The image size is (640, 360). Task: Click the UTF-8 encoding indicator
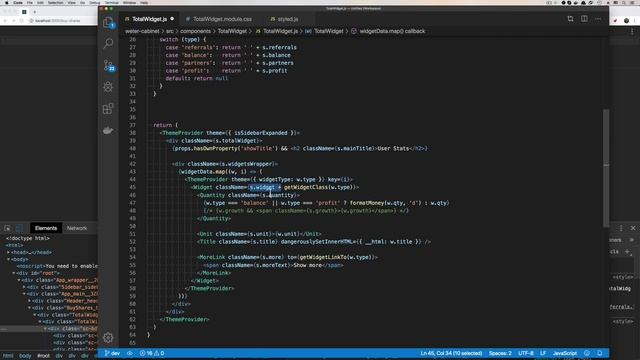pyautogui.click(x=526, y=353)
